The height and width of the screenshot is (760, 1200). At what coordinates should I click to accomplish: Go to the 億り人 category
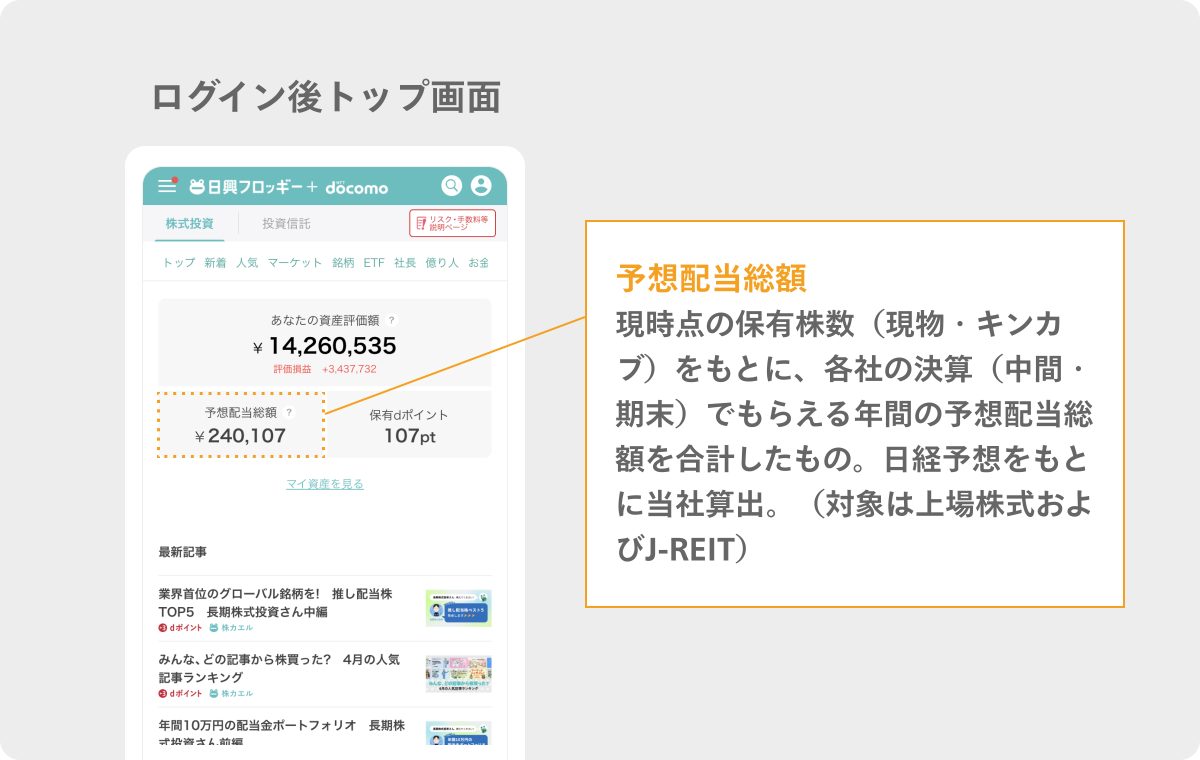pyautogui.click(x=441, y=263)
